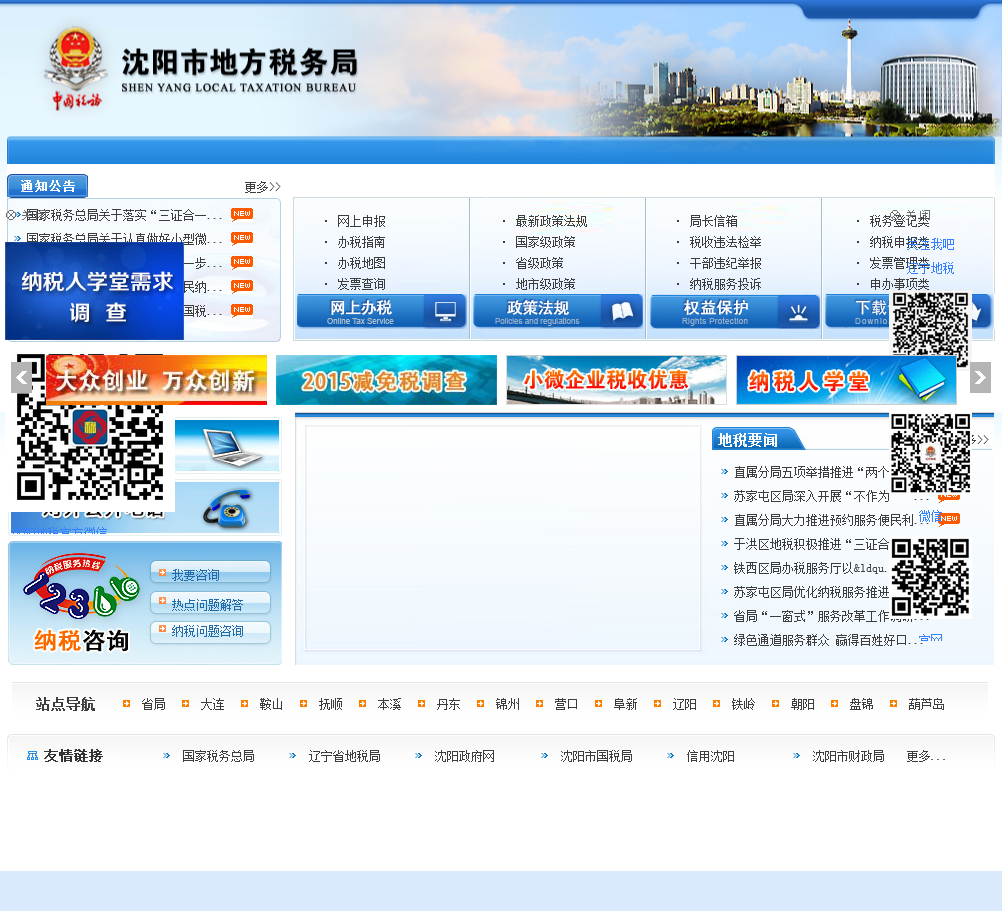Open 国家税务总局 friend link
The image size is (1002, 911).
[218, 756]
